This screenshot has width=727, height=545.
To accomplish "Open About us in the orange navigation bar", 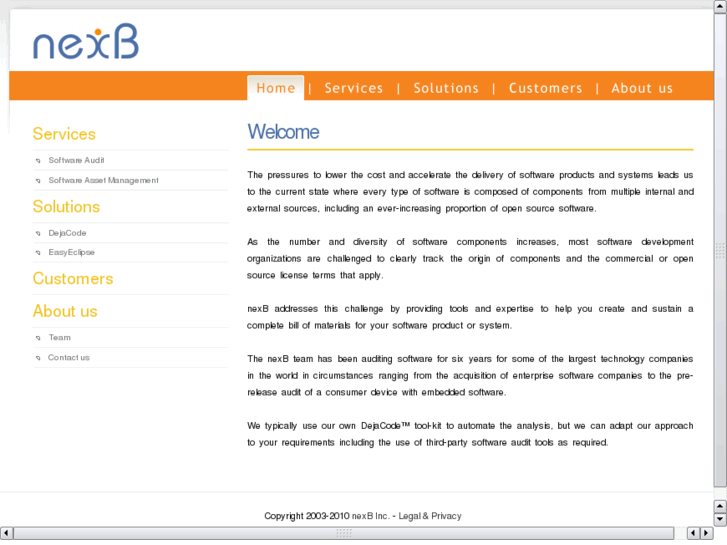I will click(642, 88).
